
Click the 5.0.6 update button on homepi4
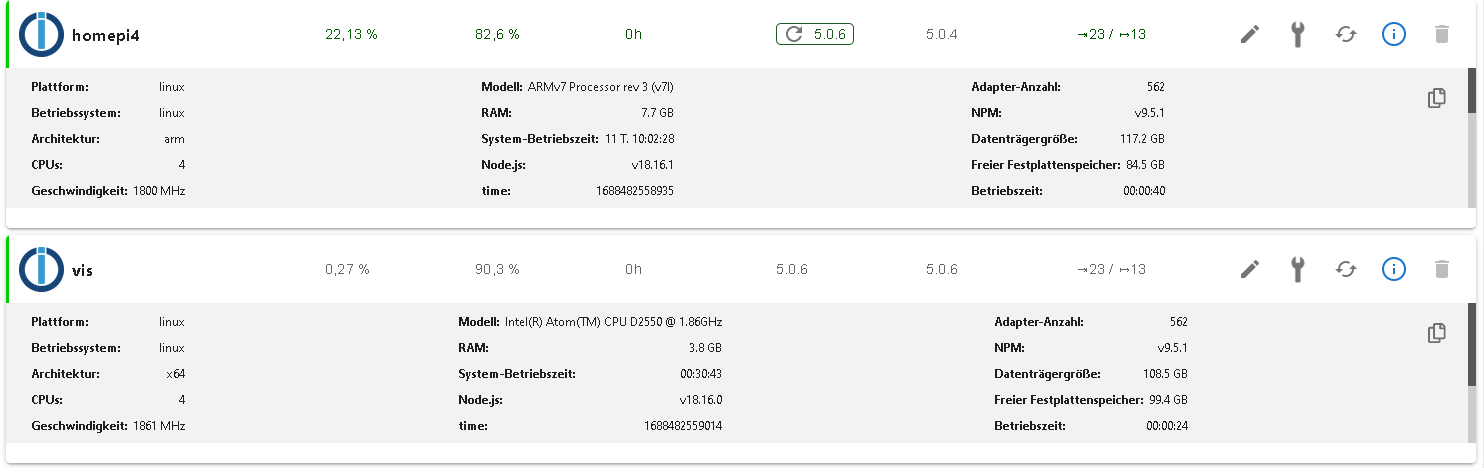click(x=815, y=35)
